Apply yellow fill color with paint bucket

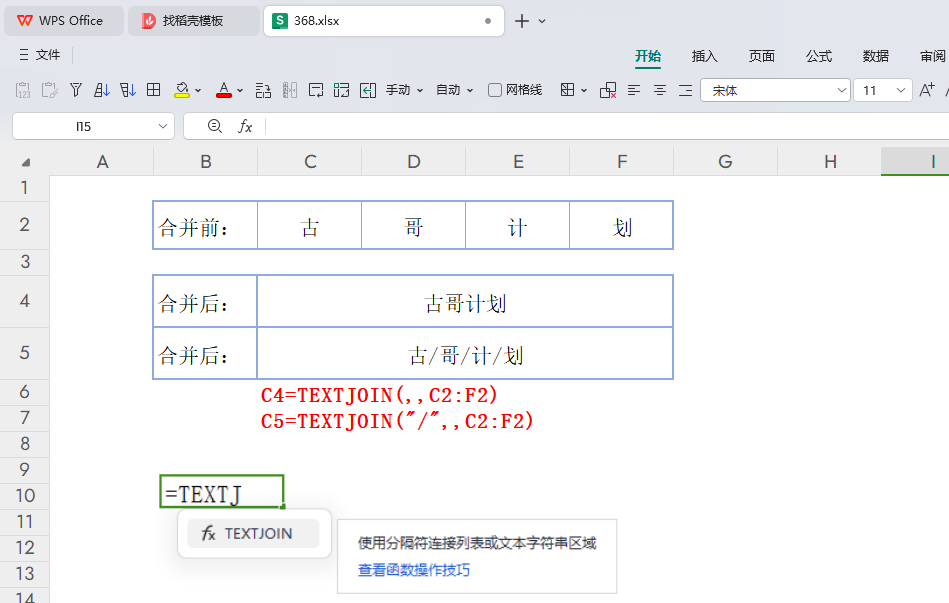182,90
